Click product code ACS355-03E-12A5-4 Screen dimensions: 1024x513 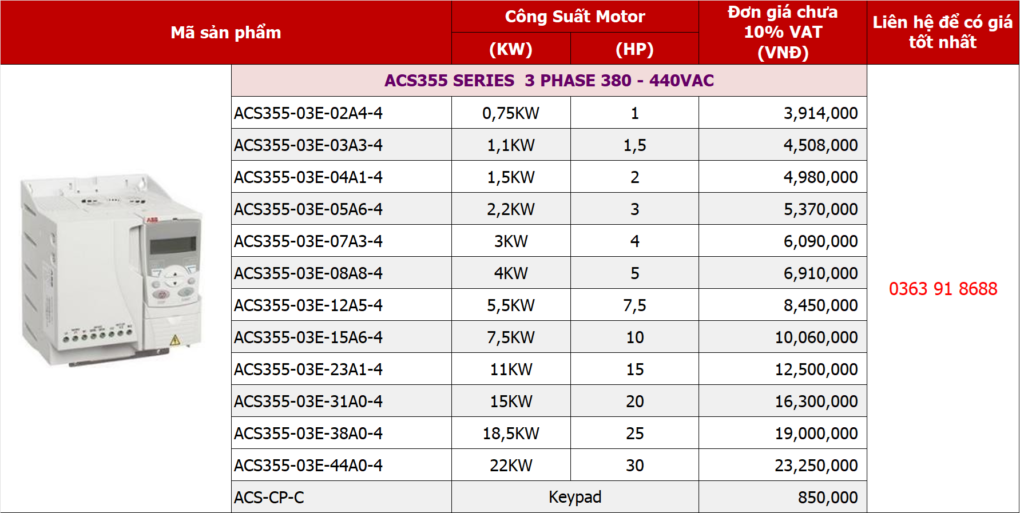pyautogui.click(x=308, y=305)
